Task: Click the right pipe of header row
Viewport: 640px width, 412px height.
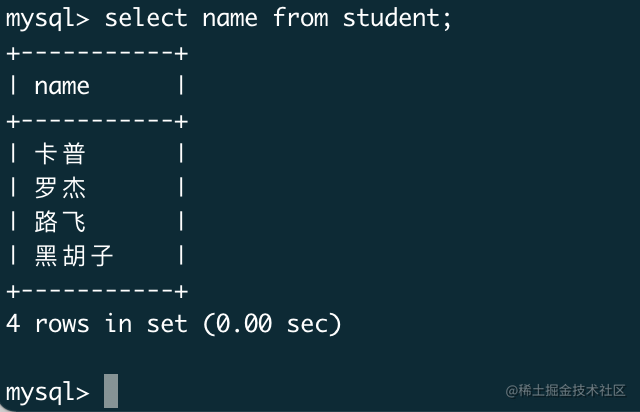Action: (x=181, y=86)
